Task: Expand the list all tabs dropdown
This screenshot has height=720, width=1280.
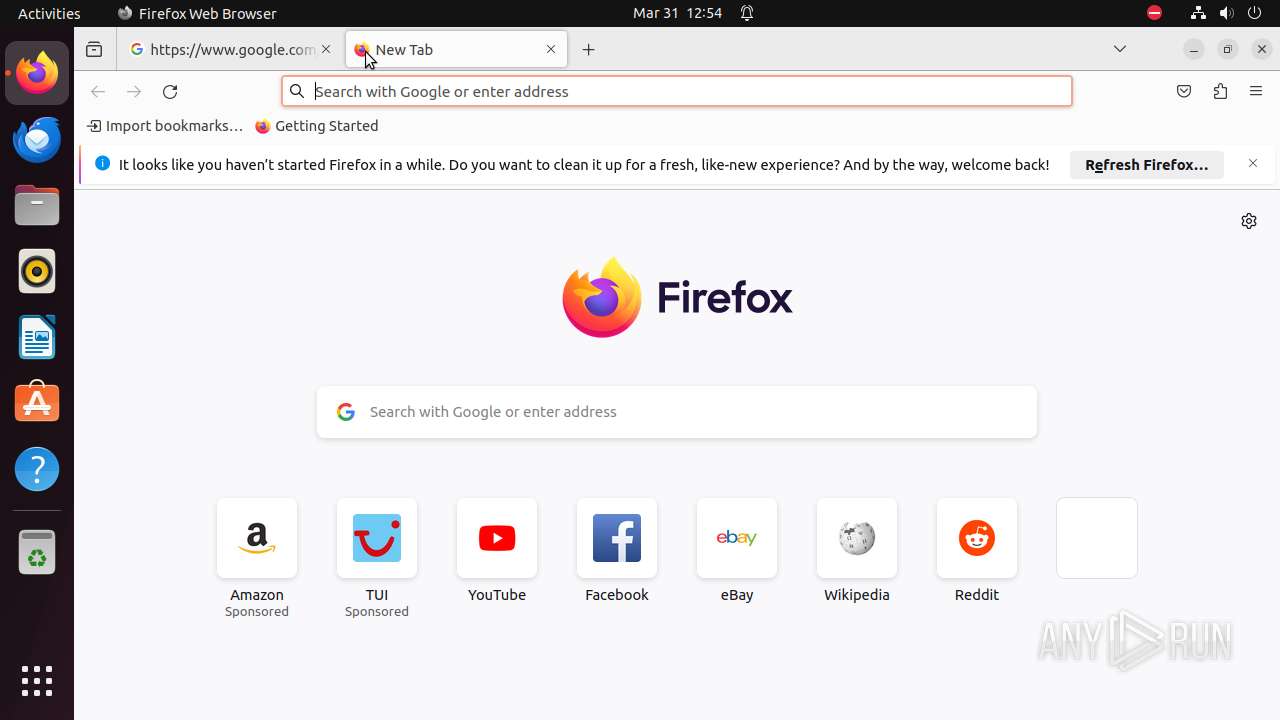Action: (x=1120, y=49)
